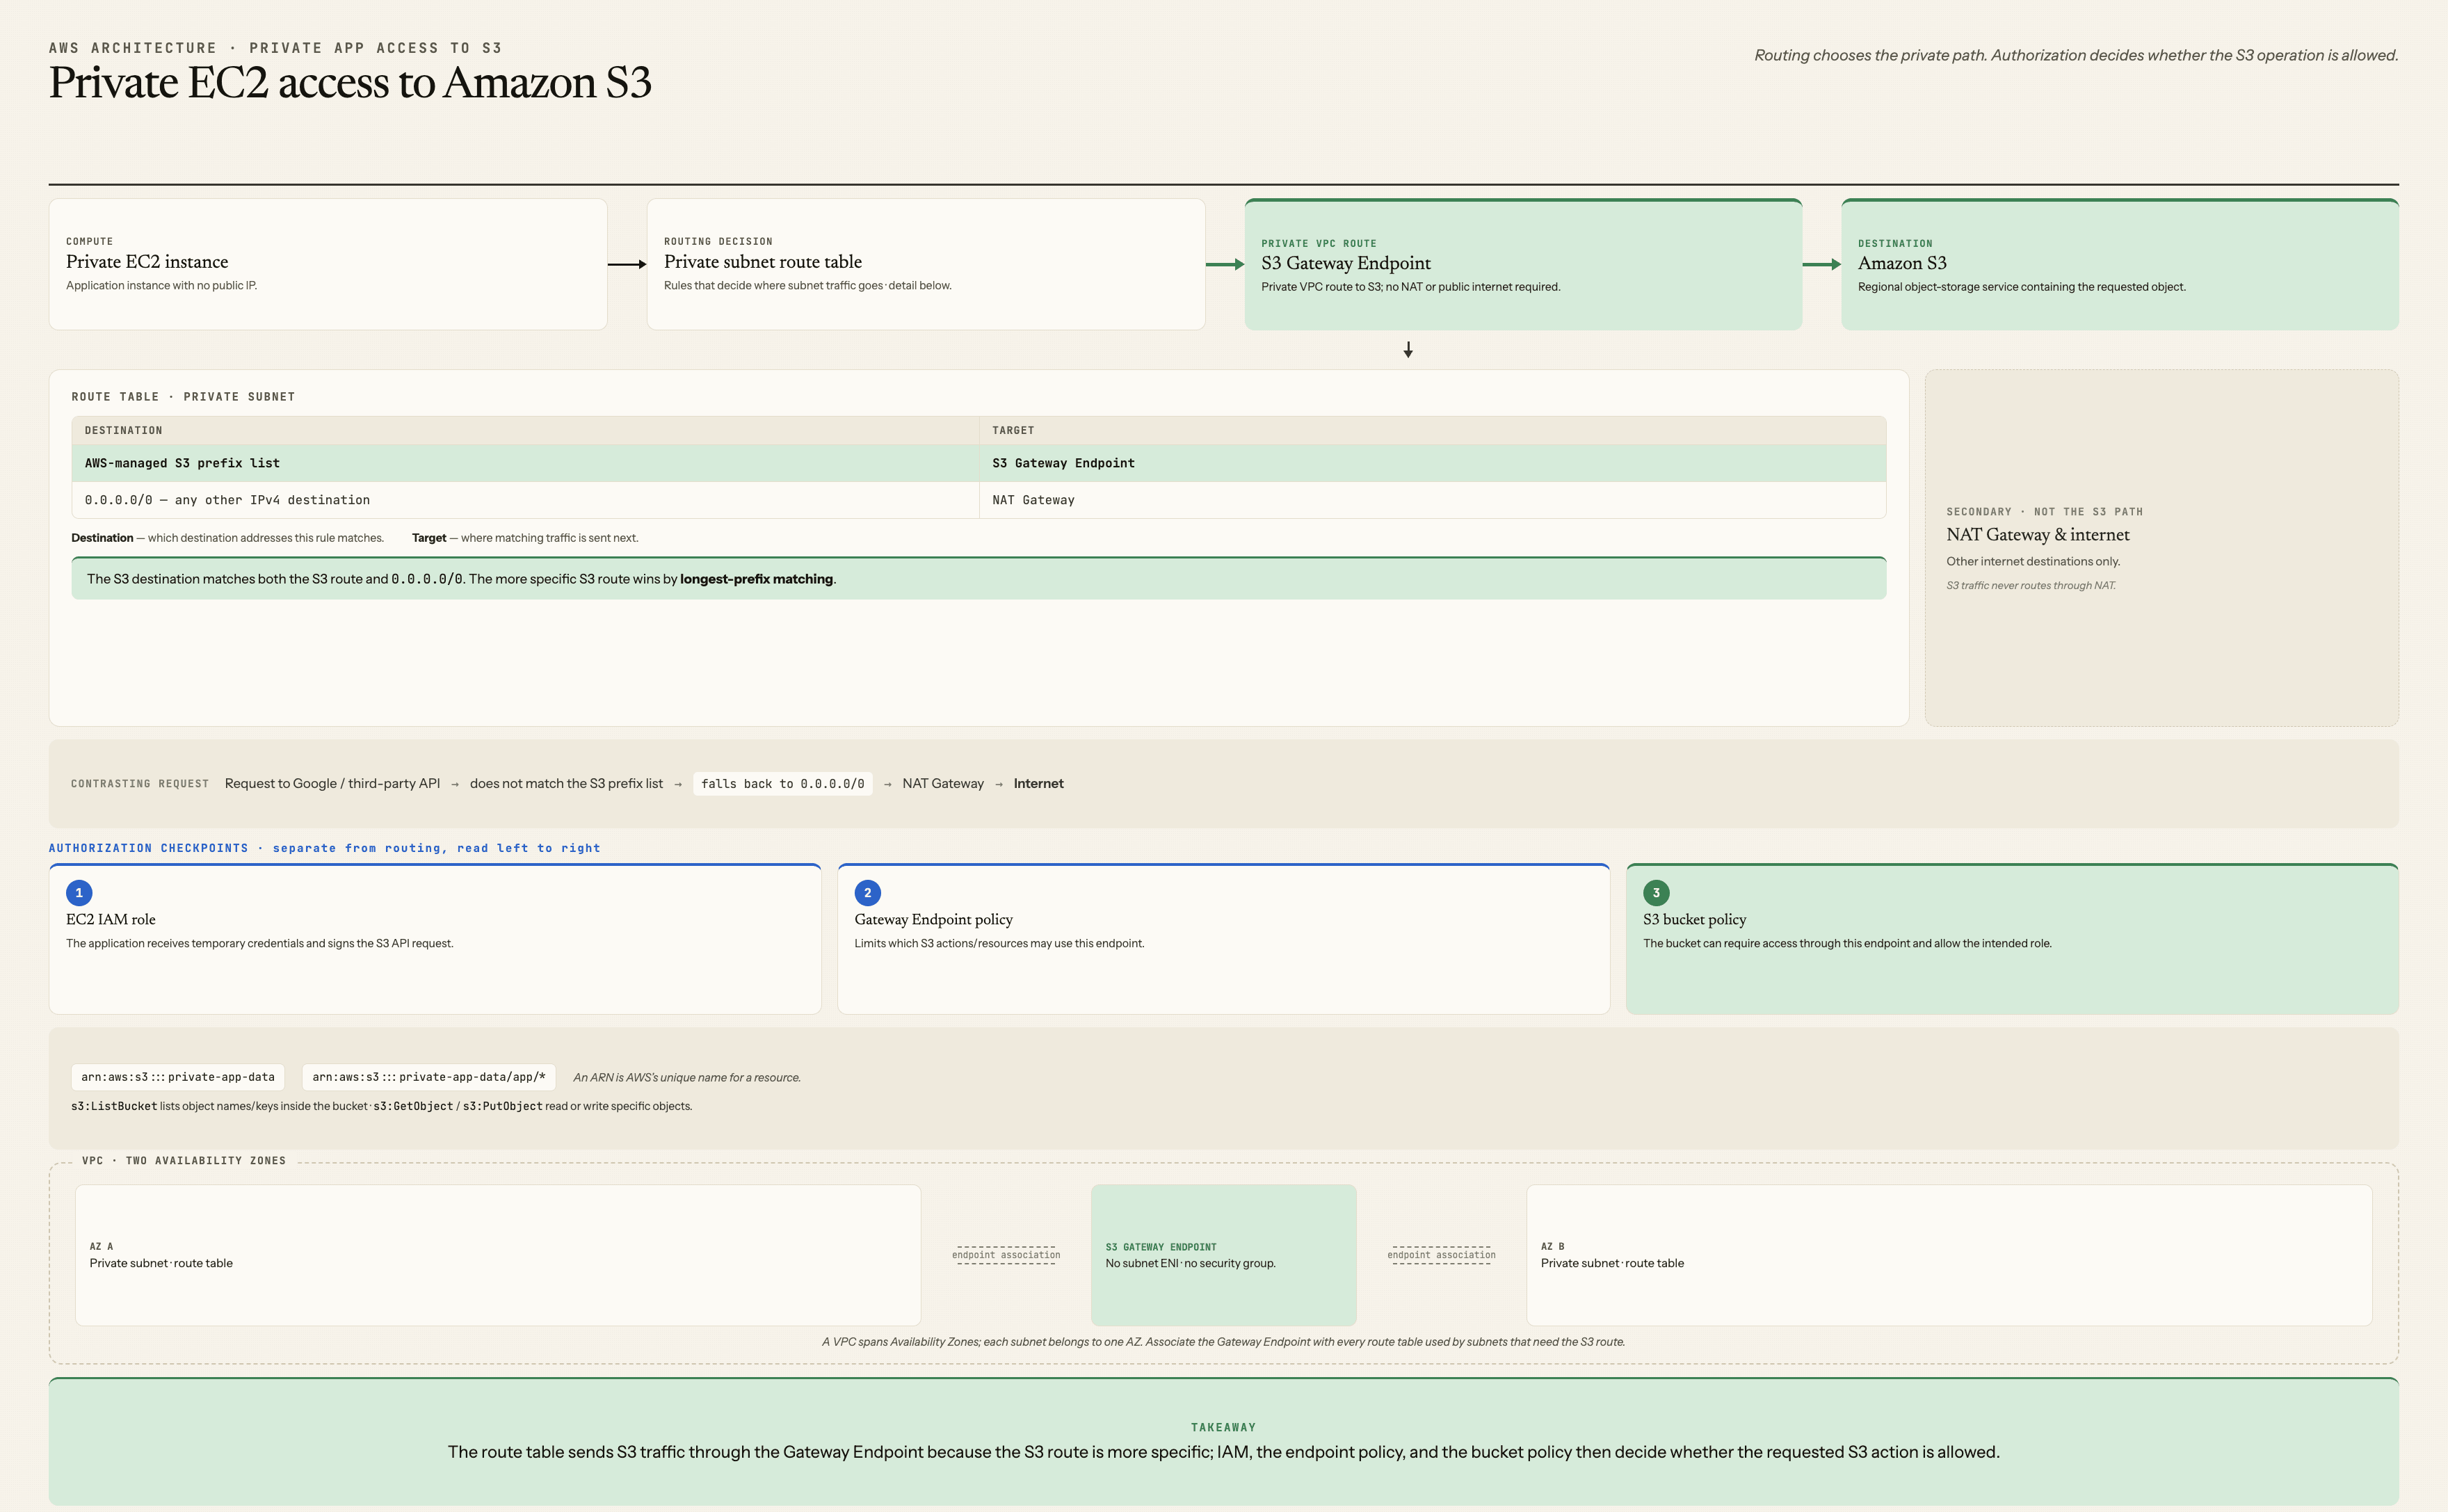Click 'does not match the S3 prefix list'

pyautogui.click(x=566, y=784)
